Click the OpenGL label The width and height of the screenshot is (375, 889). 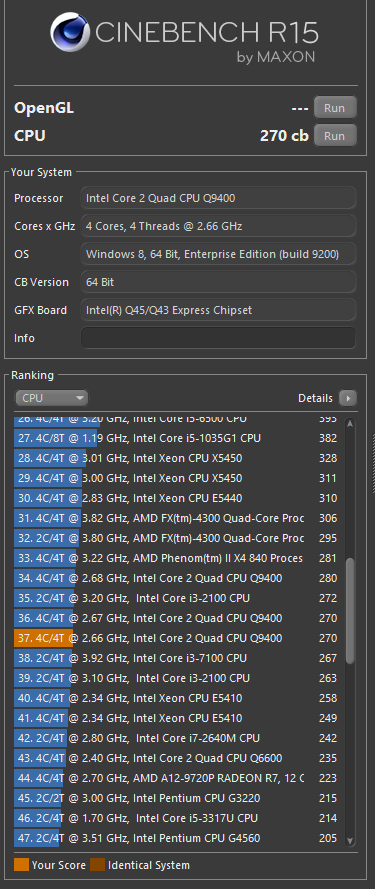[x=44, y=108]
